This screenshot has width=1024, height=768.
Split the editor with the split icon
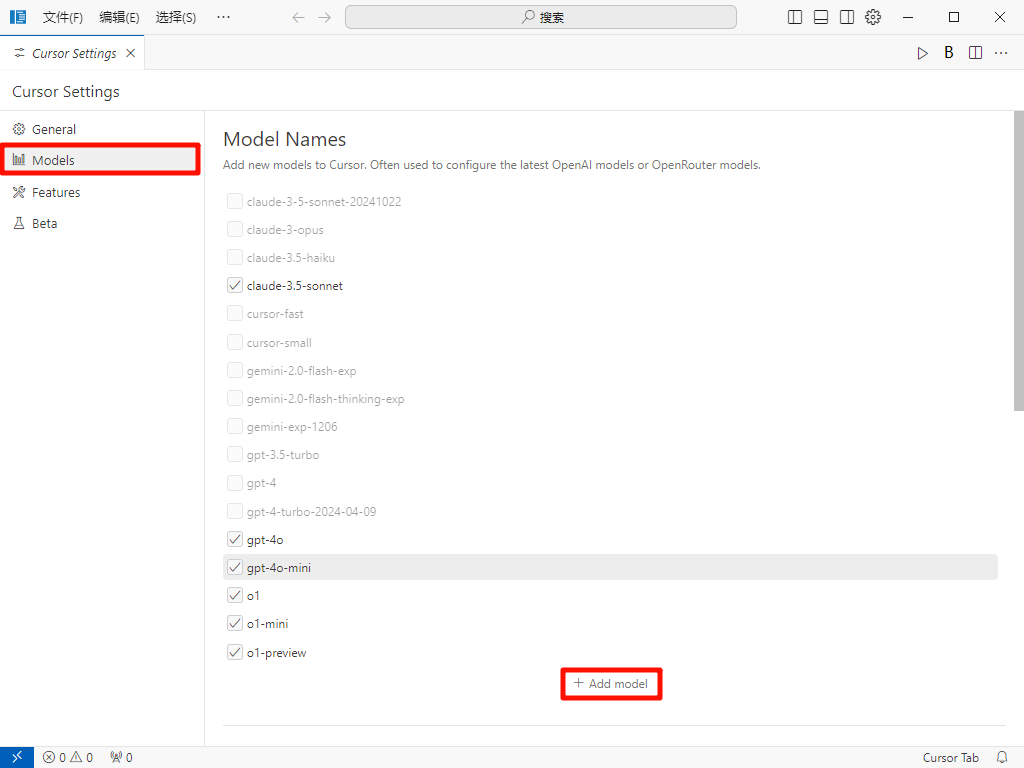975,53
